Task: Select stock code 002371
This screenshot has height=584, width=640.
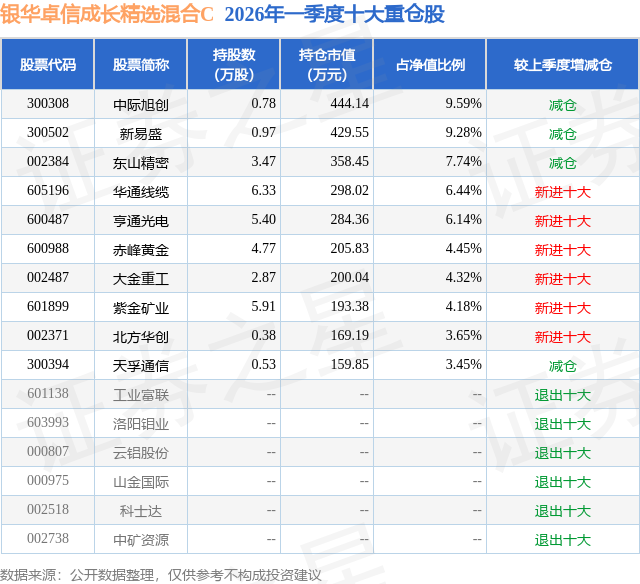Action: 48,335
